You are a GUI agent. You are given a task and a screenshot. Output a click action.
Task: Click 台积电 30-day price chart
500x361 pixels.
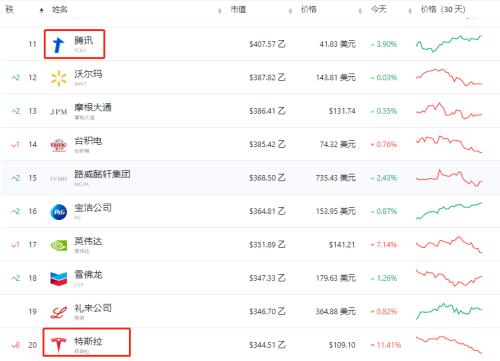449,144
